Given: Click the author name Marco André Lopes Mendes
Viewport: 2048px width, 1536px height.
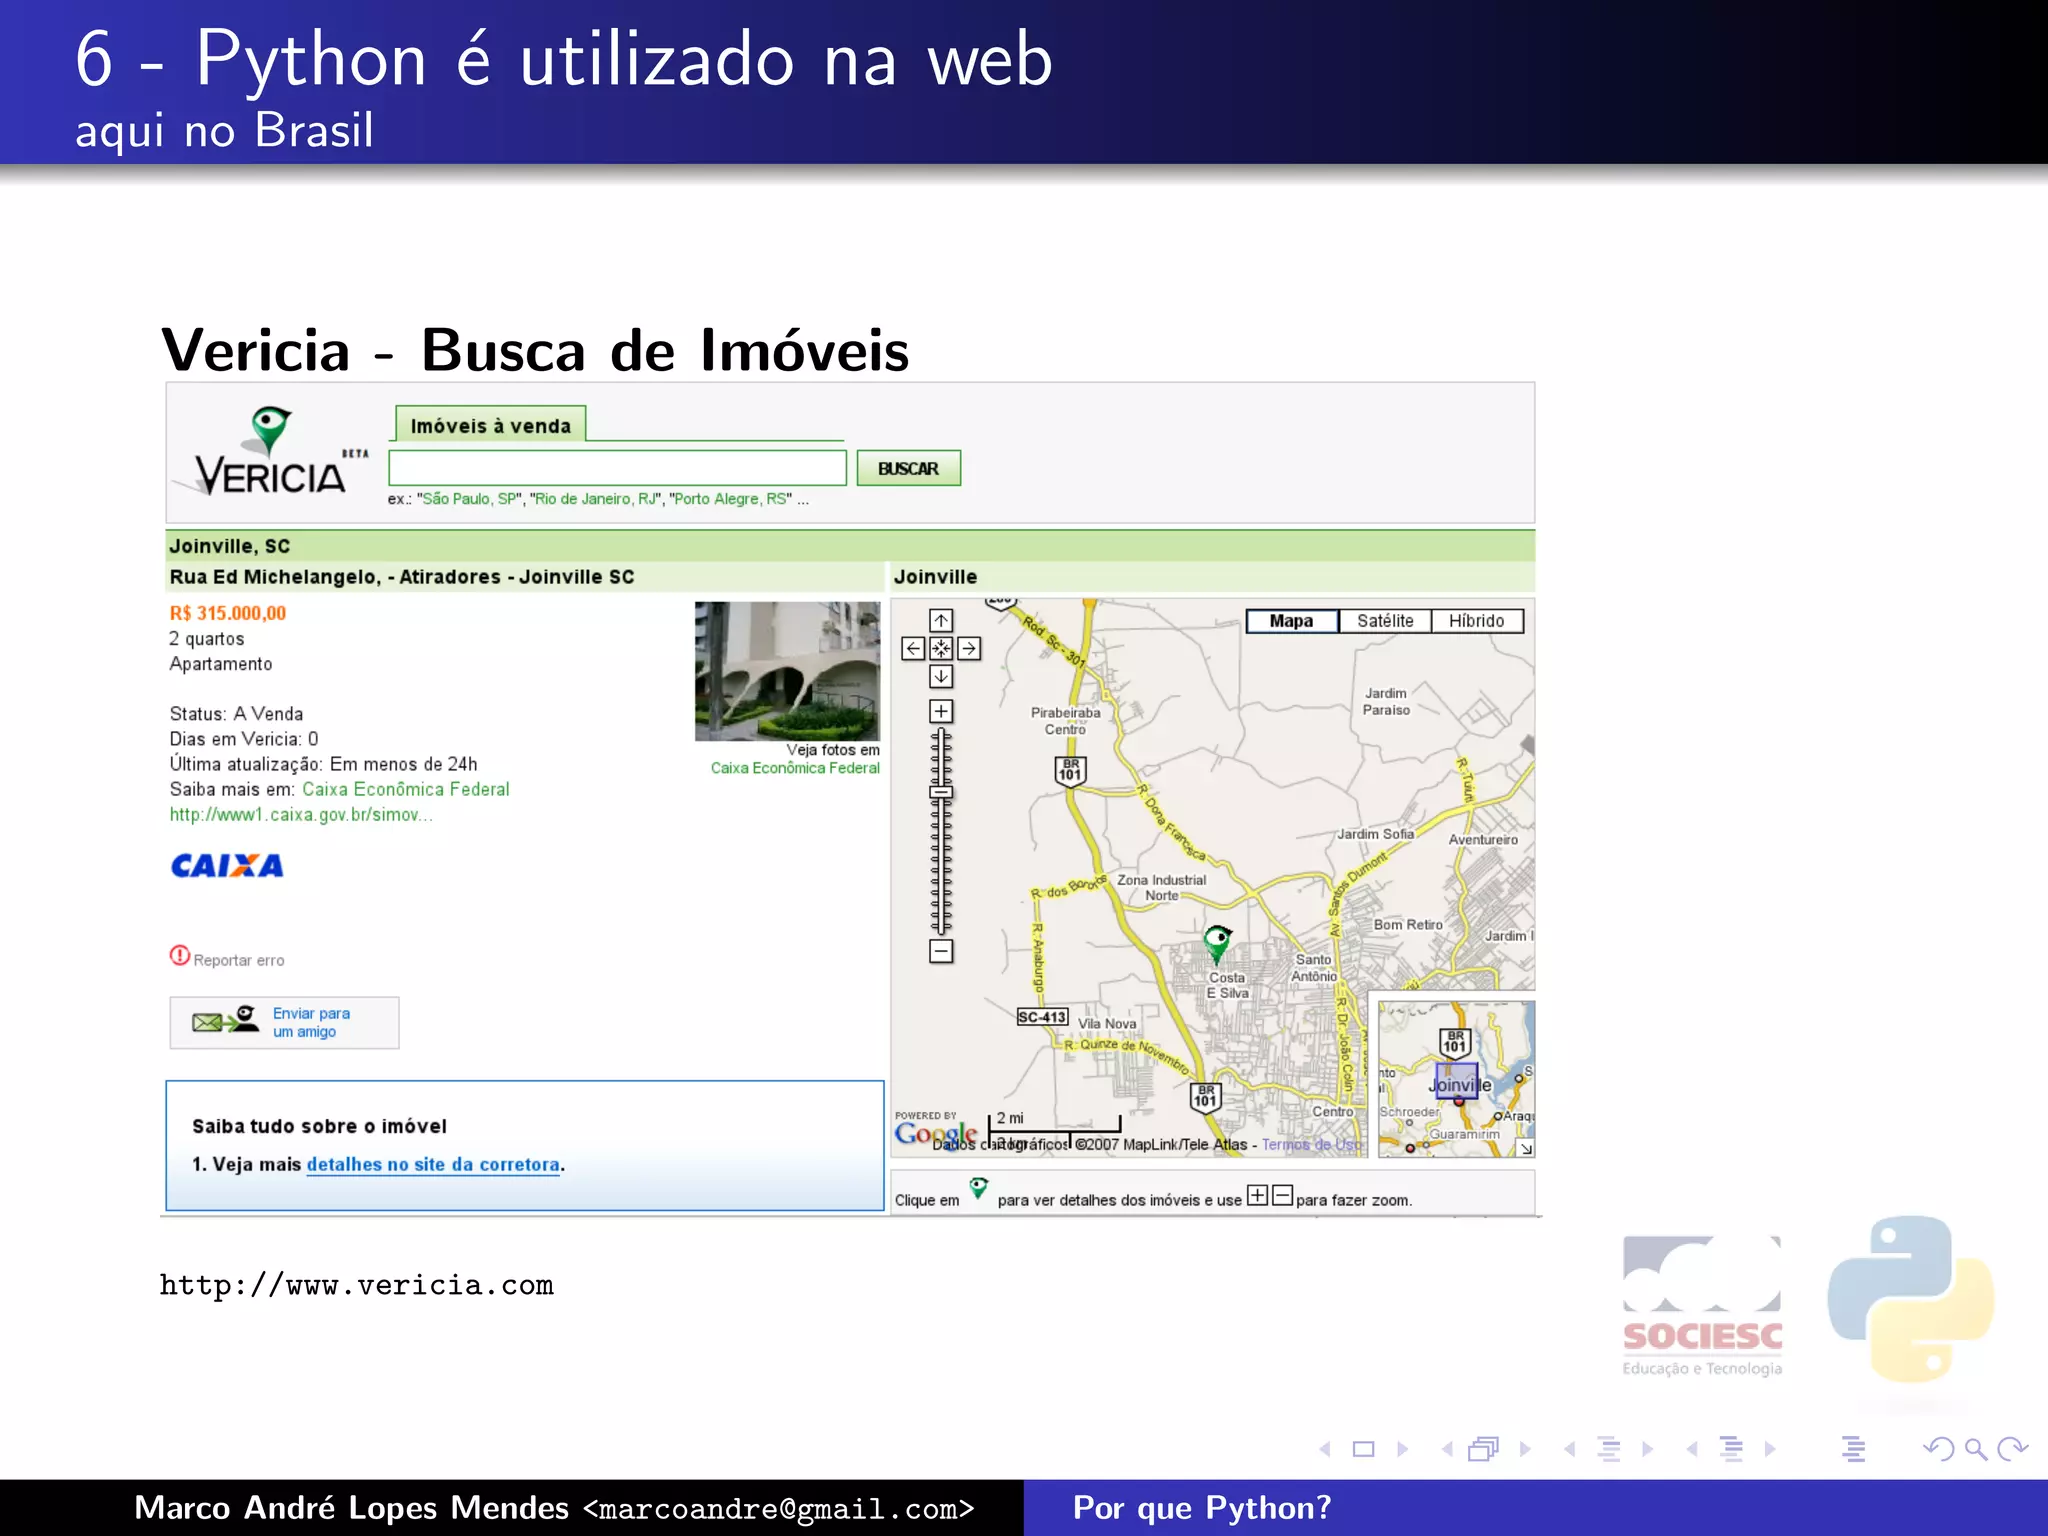Looking at the screenshot, I should click(351, 1508).
